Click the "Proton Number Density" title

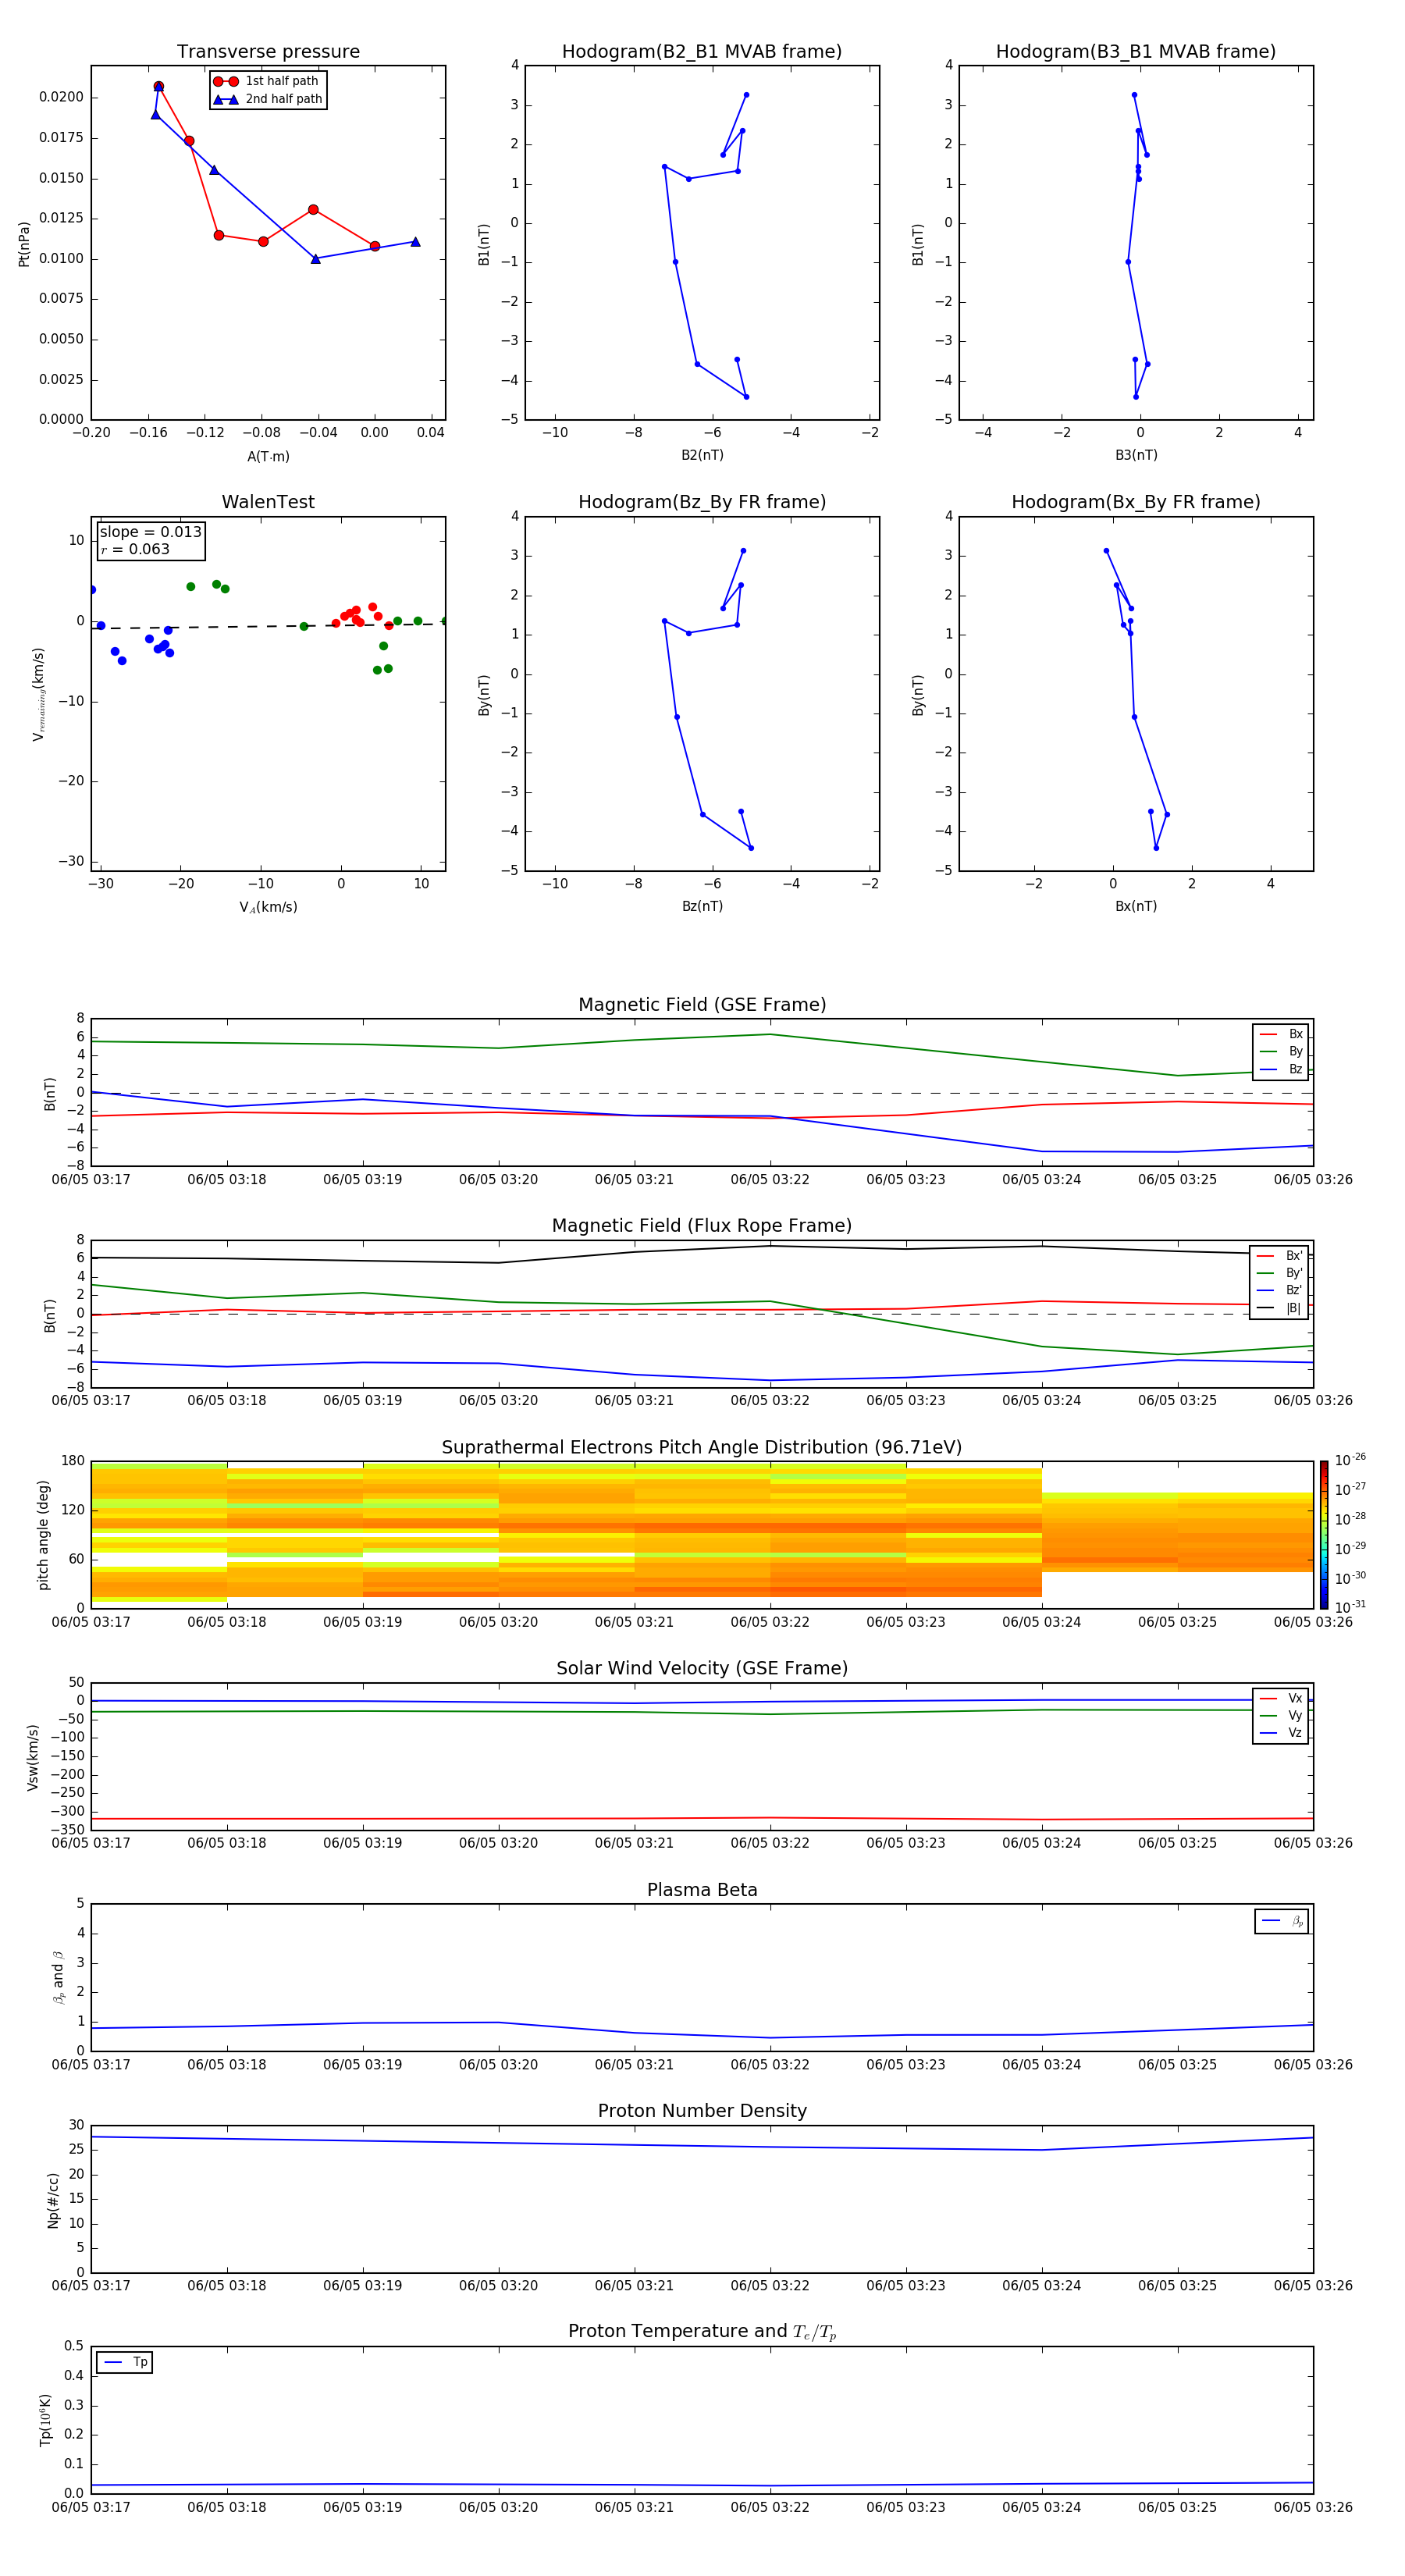pos(702,2111)
